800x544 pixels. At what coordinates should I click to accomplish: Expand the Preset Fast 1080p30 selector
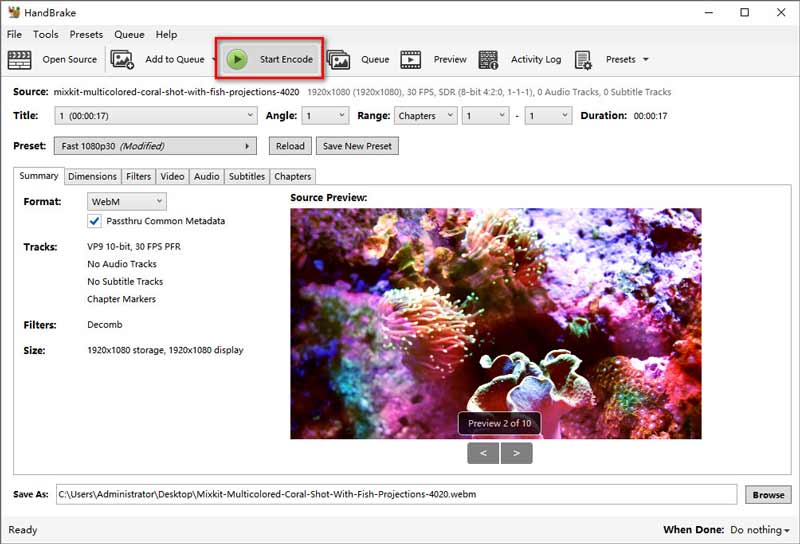tap(155, 146)
